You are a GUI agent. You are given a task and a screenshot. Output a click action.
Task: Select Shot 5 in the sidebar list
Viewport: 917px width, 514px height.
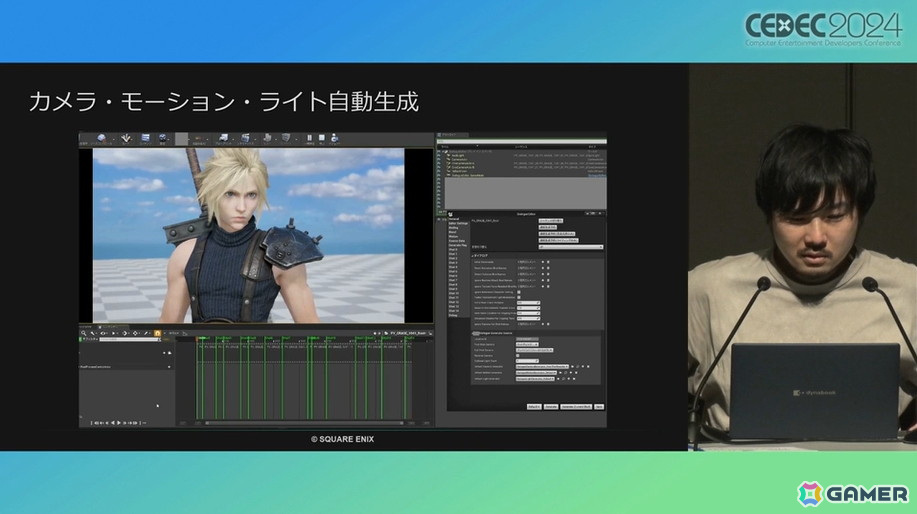[453, 271]
